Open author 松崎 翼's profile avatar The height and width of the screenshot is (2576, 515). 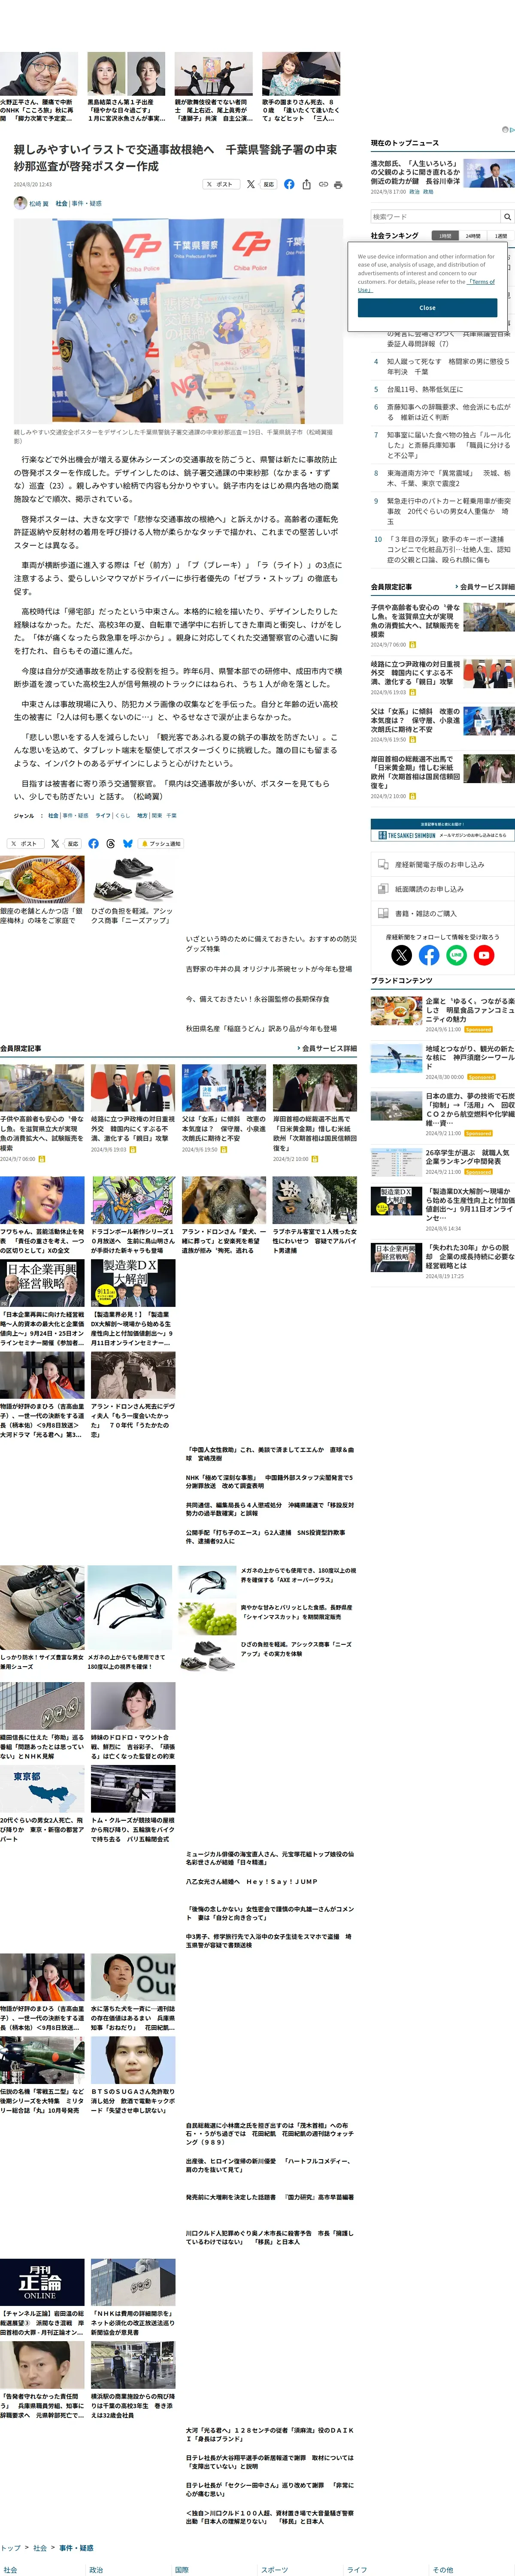tap(20, 203)
